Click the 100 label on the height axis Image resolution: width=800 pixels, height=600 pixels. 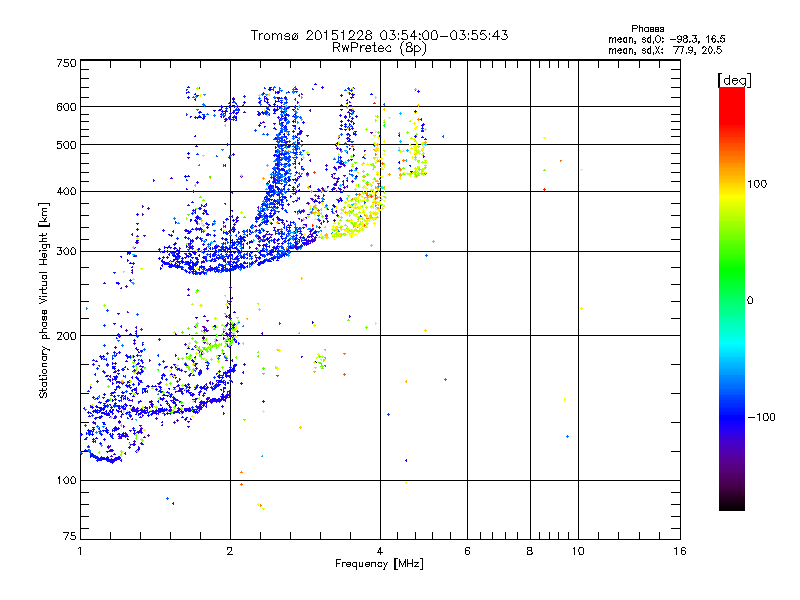click(x=66, y=481)
